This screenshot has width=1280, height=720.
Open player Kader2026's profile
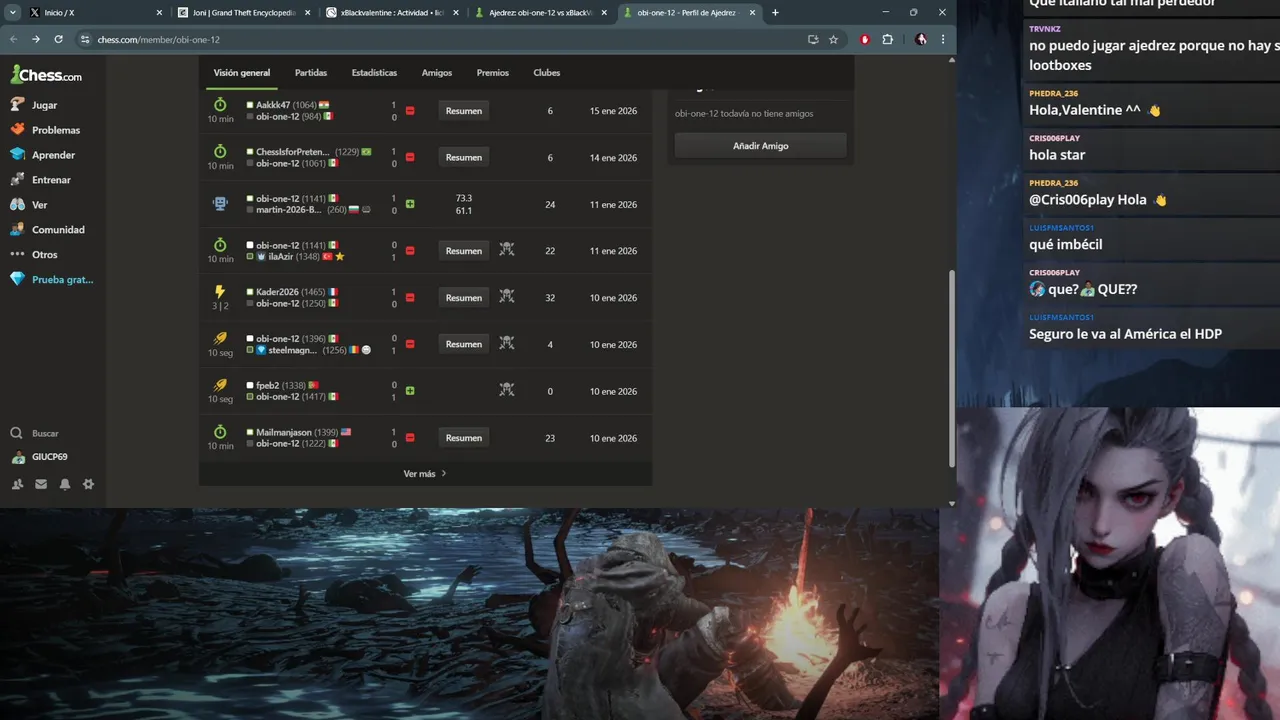click(277, 292)
